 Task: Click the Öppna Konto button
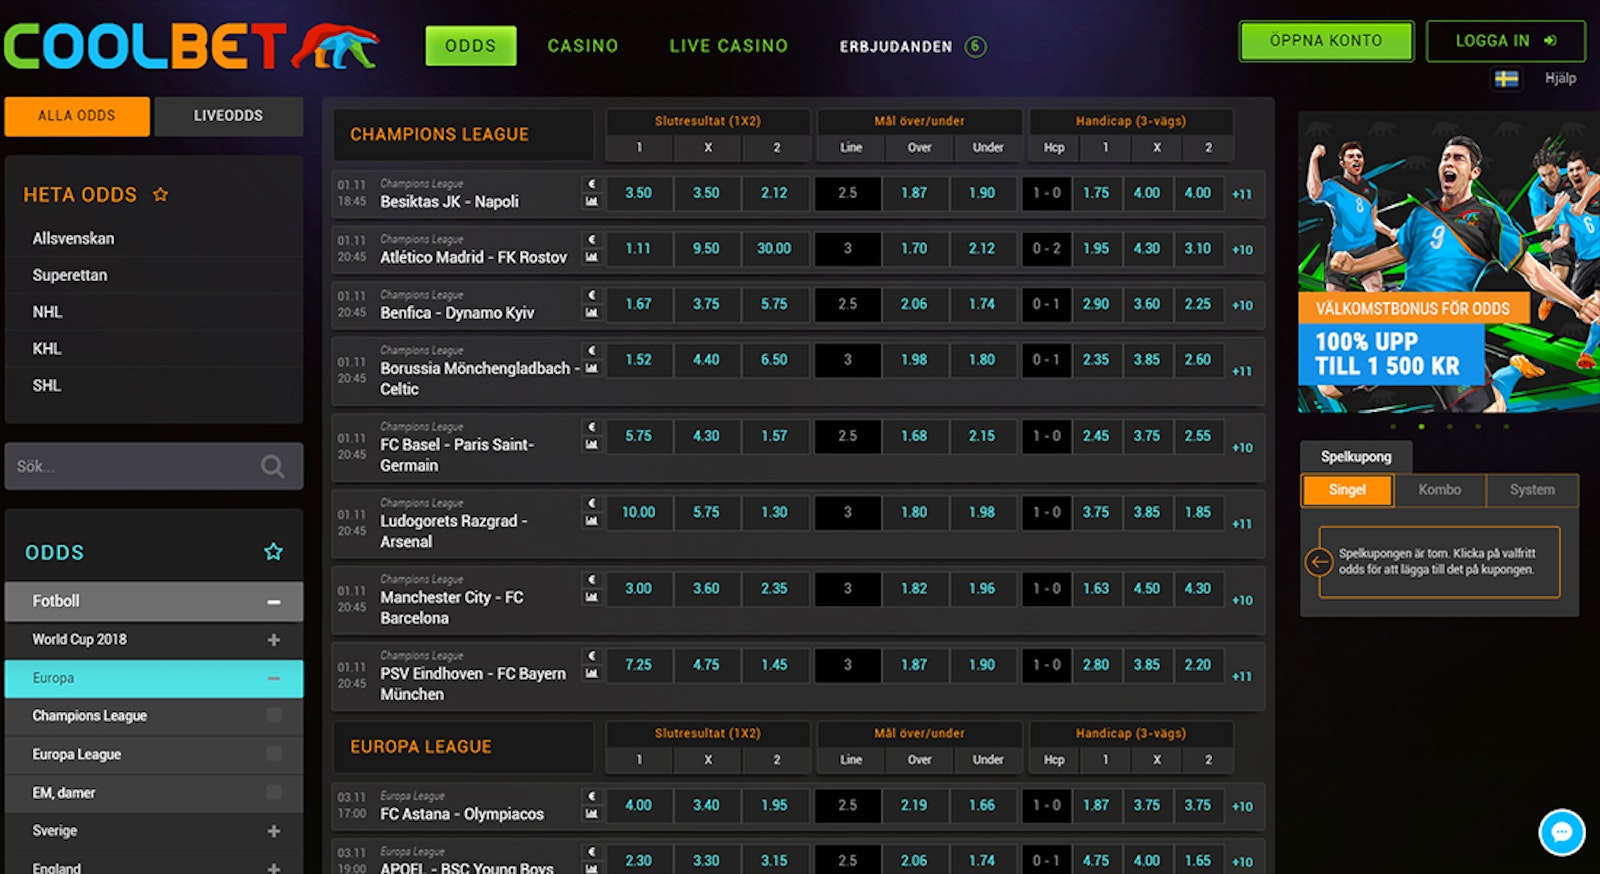click(x=1326, y=41)
